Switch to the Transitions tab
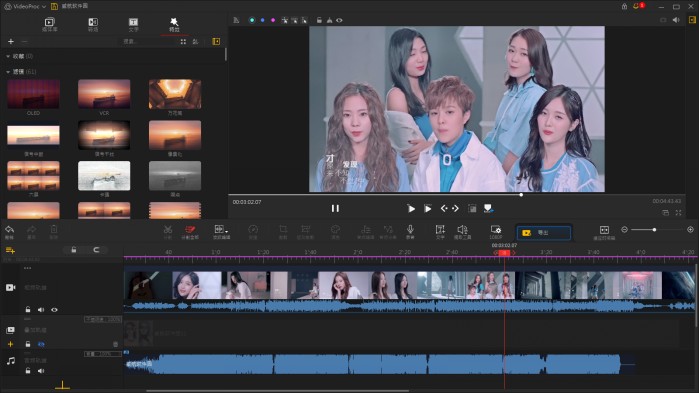Screen dimensions: 699x393 [93, 24]
